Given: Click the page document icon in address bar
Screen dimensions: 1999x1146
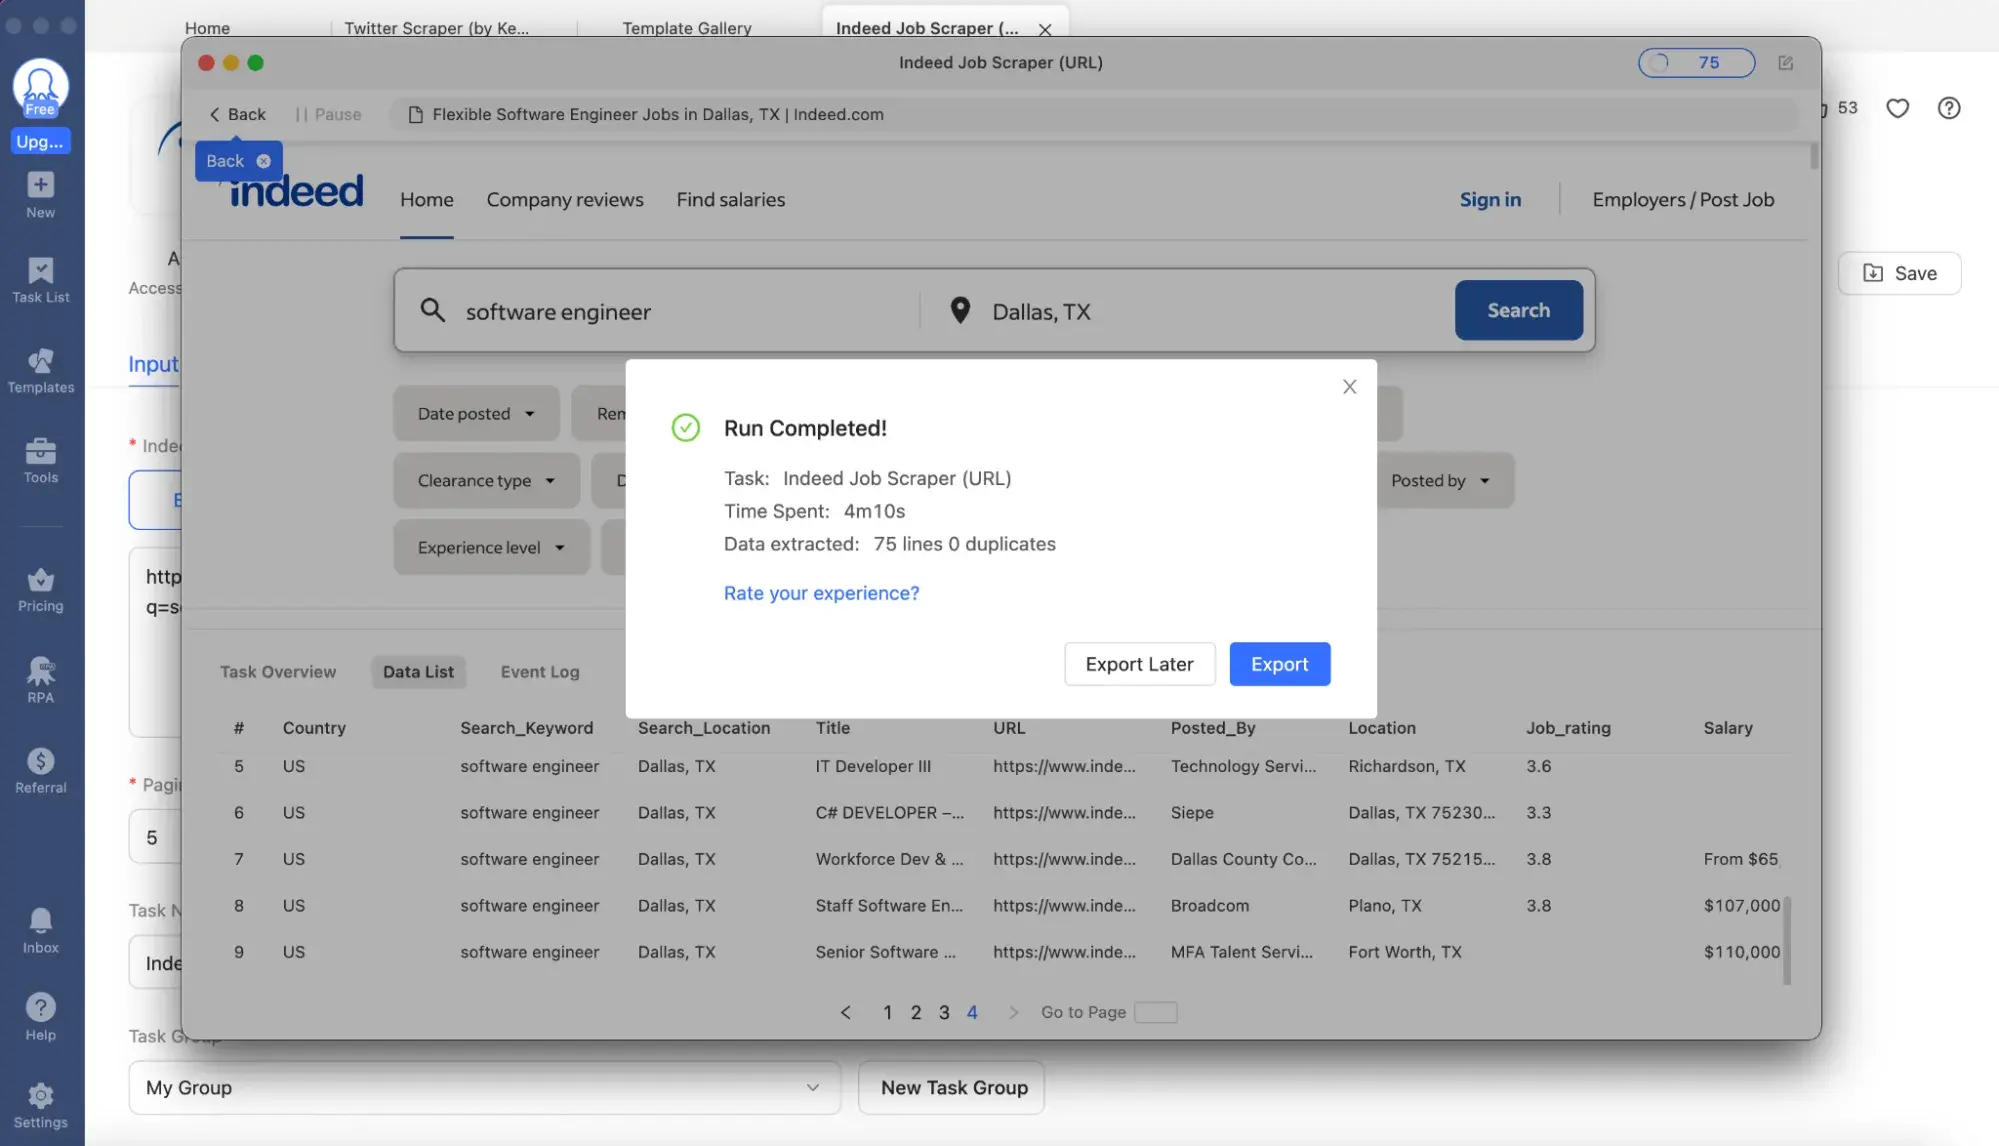Looking at the screenshot, I should 415,114.
